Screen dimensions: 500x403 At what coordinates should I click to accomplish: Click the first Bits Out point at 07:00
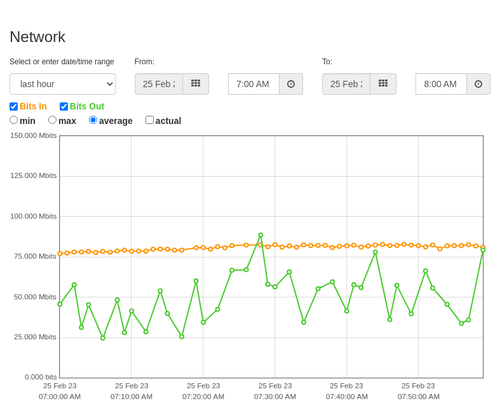click(x=60, y=304)
